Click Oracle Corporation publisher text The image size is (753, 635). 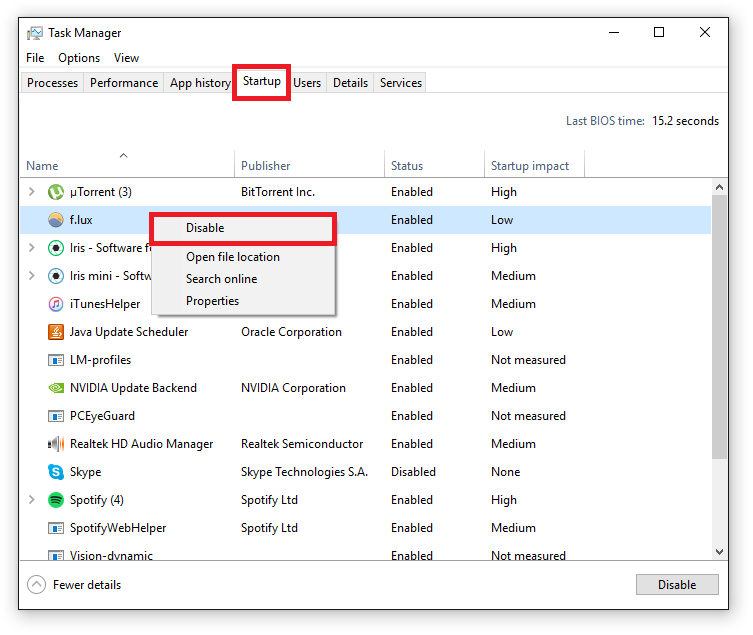tap(291, 332)
